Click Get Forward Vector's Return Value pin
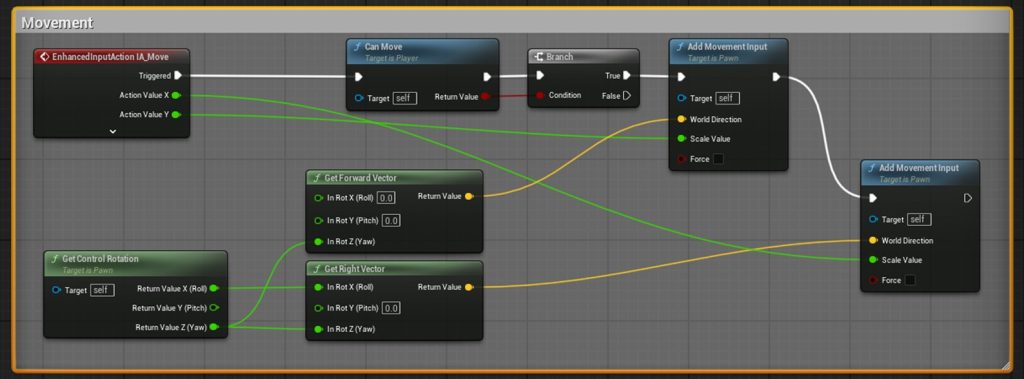This screenshot has width=1024, height=379. [469, 196]
